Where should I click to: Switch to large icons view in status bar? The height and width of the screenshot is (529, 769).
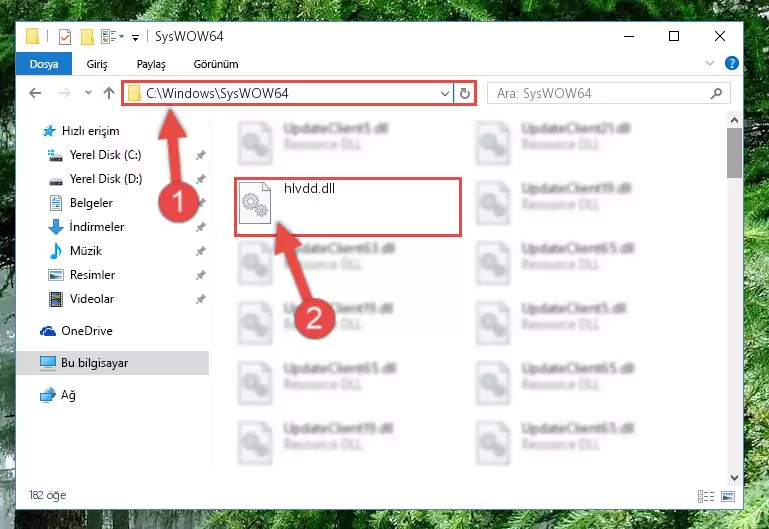coord(728,497)
